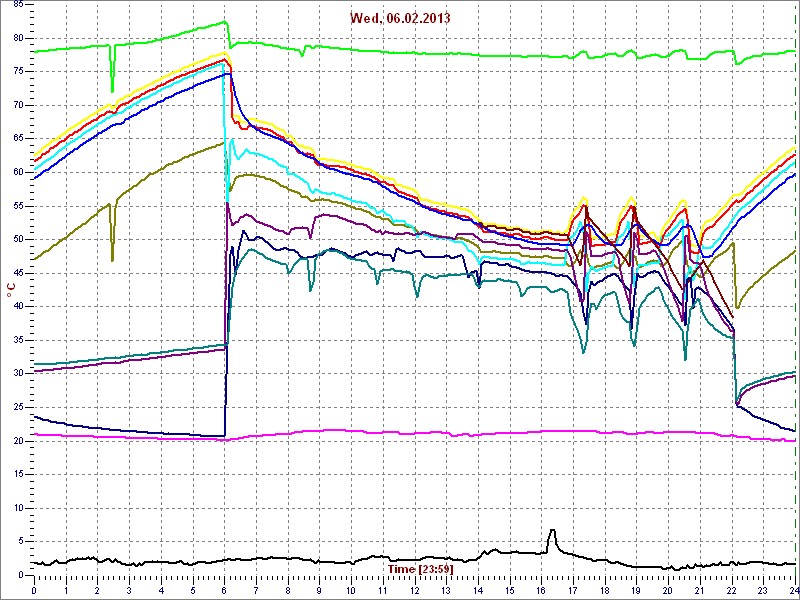Select the temperature axis value "30"

[x=17, y=373]
